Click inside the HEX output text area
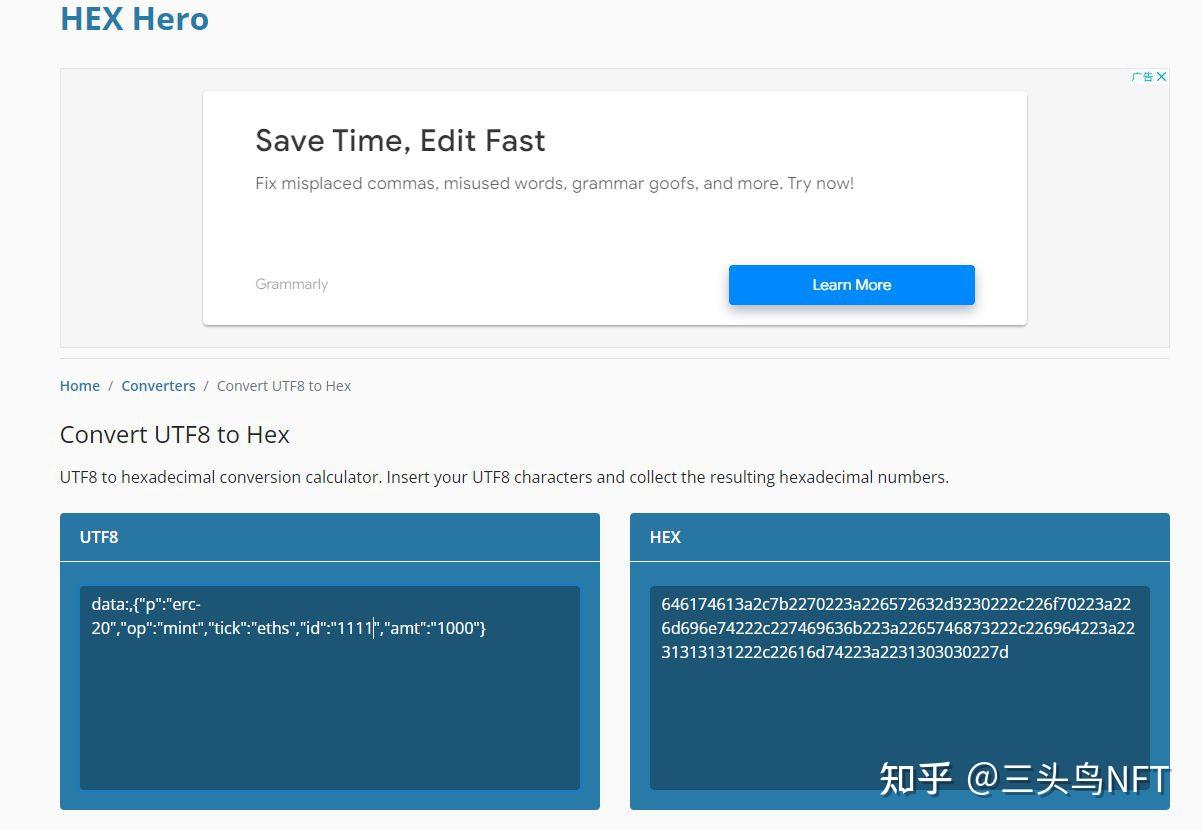The width and height of the screenshot is (1202, 830). pos(900,688)
